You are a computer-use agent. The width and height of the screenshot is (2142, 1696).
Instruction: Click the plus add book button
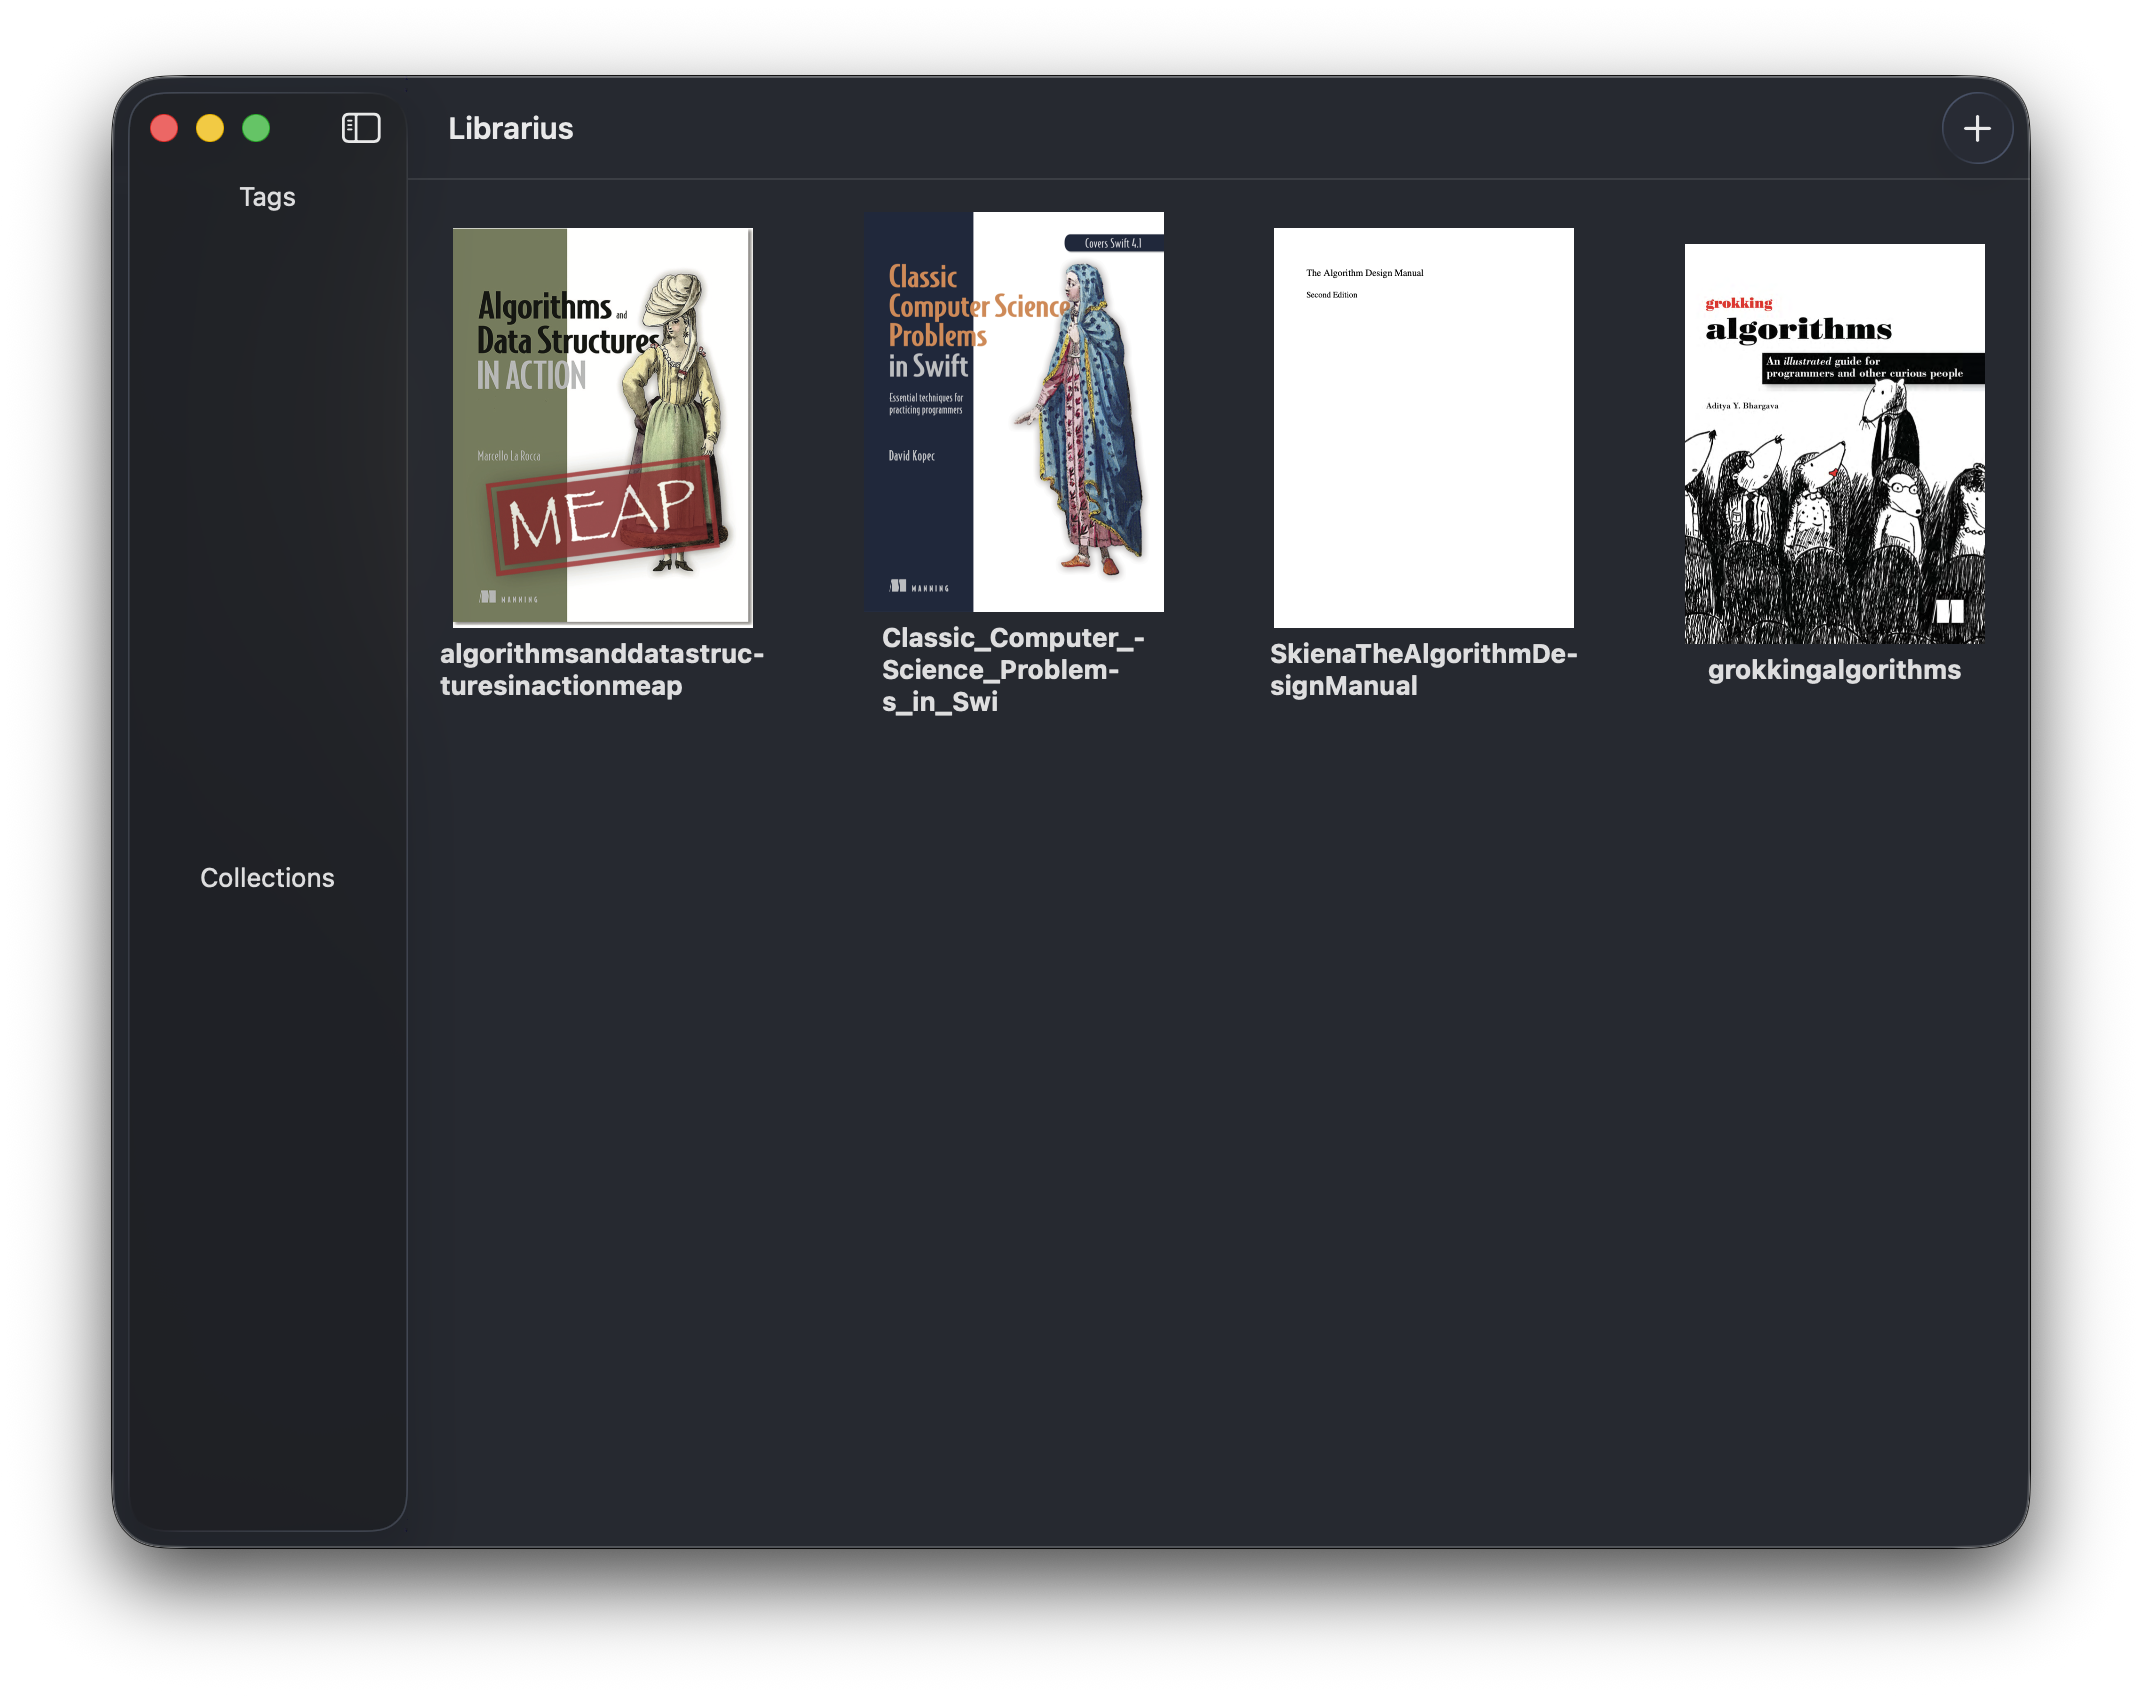[x=1976, y=128]
